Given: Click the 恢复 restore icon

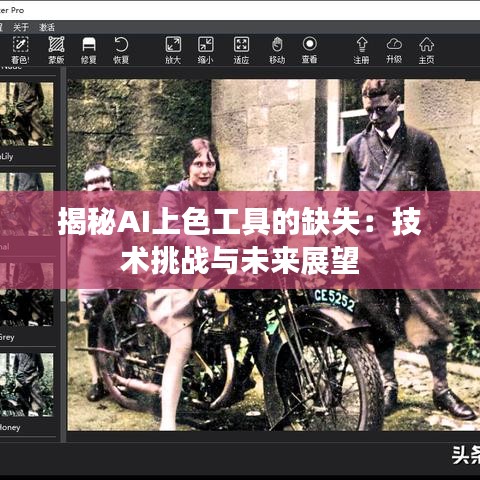Looking at the screenshot, I should [121, 44].
